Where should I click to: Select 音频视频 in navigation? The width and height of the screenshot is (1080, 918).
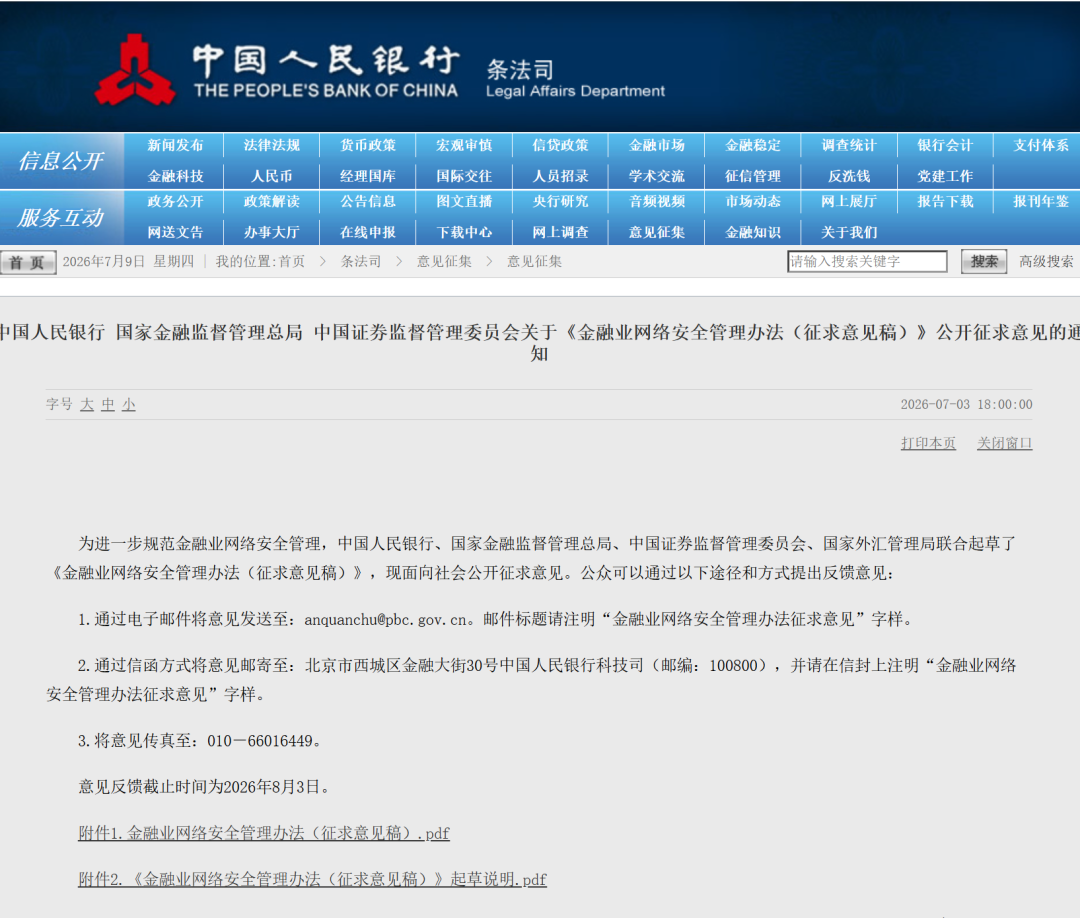click(x=656, y=202)
